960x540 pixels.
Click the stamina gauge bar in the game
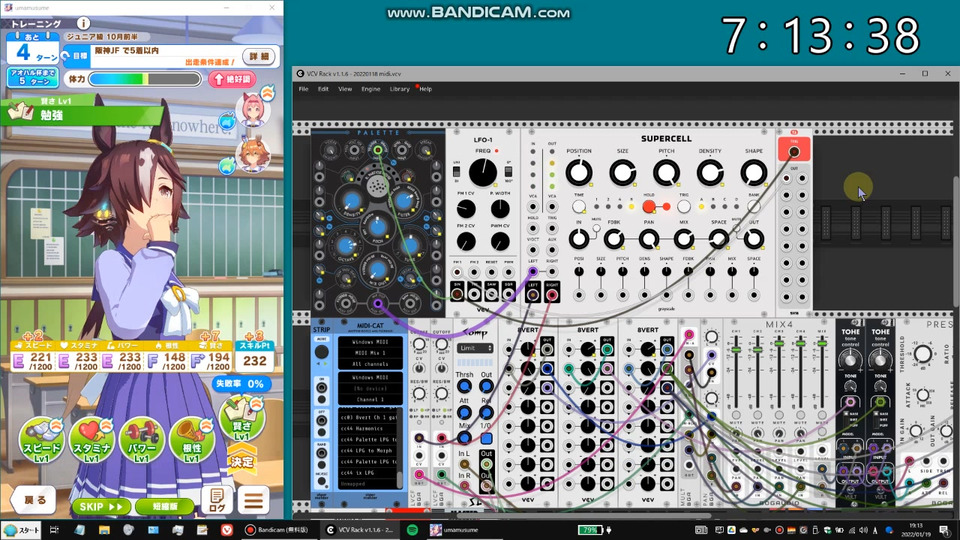pyautogui.click(x=145, y=79)
